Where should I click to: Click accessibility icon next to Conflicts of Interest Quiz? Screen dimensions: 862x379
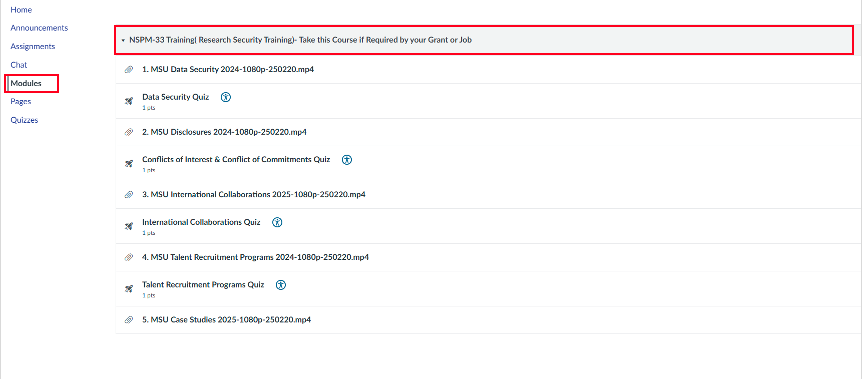[347, 160]
